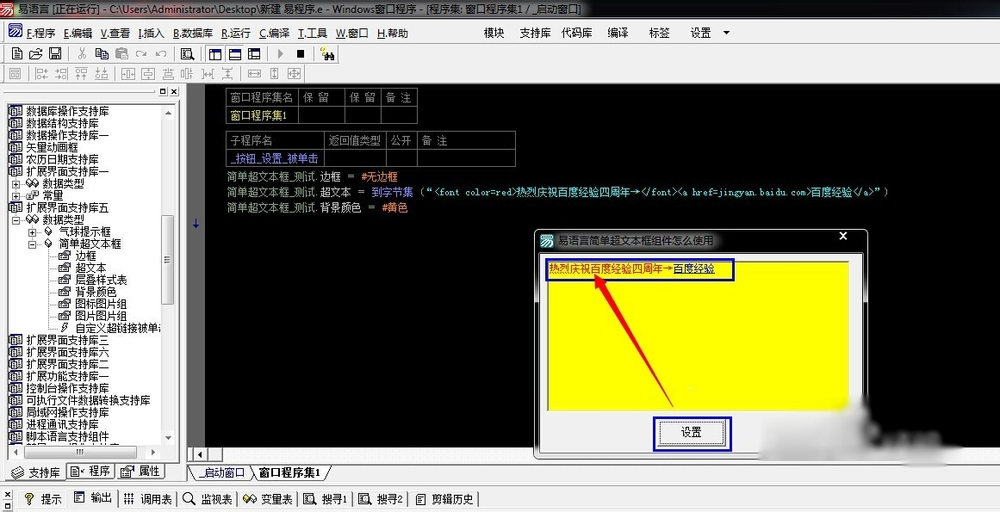Open the dropdown arrow next to 设置

coord(726,33)
